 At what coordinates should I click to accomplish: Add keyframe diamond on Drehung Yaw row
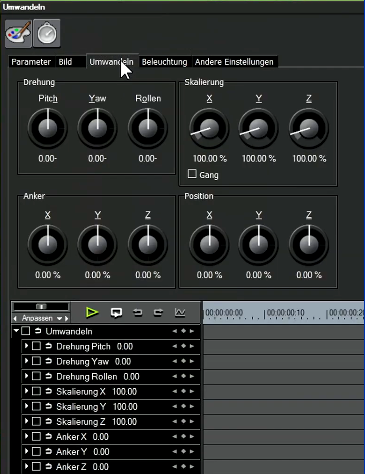(183, 361)
